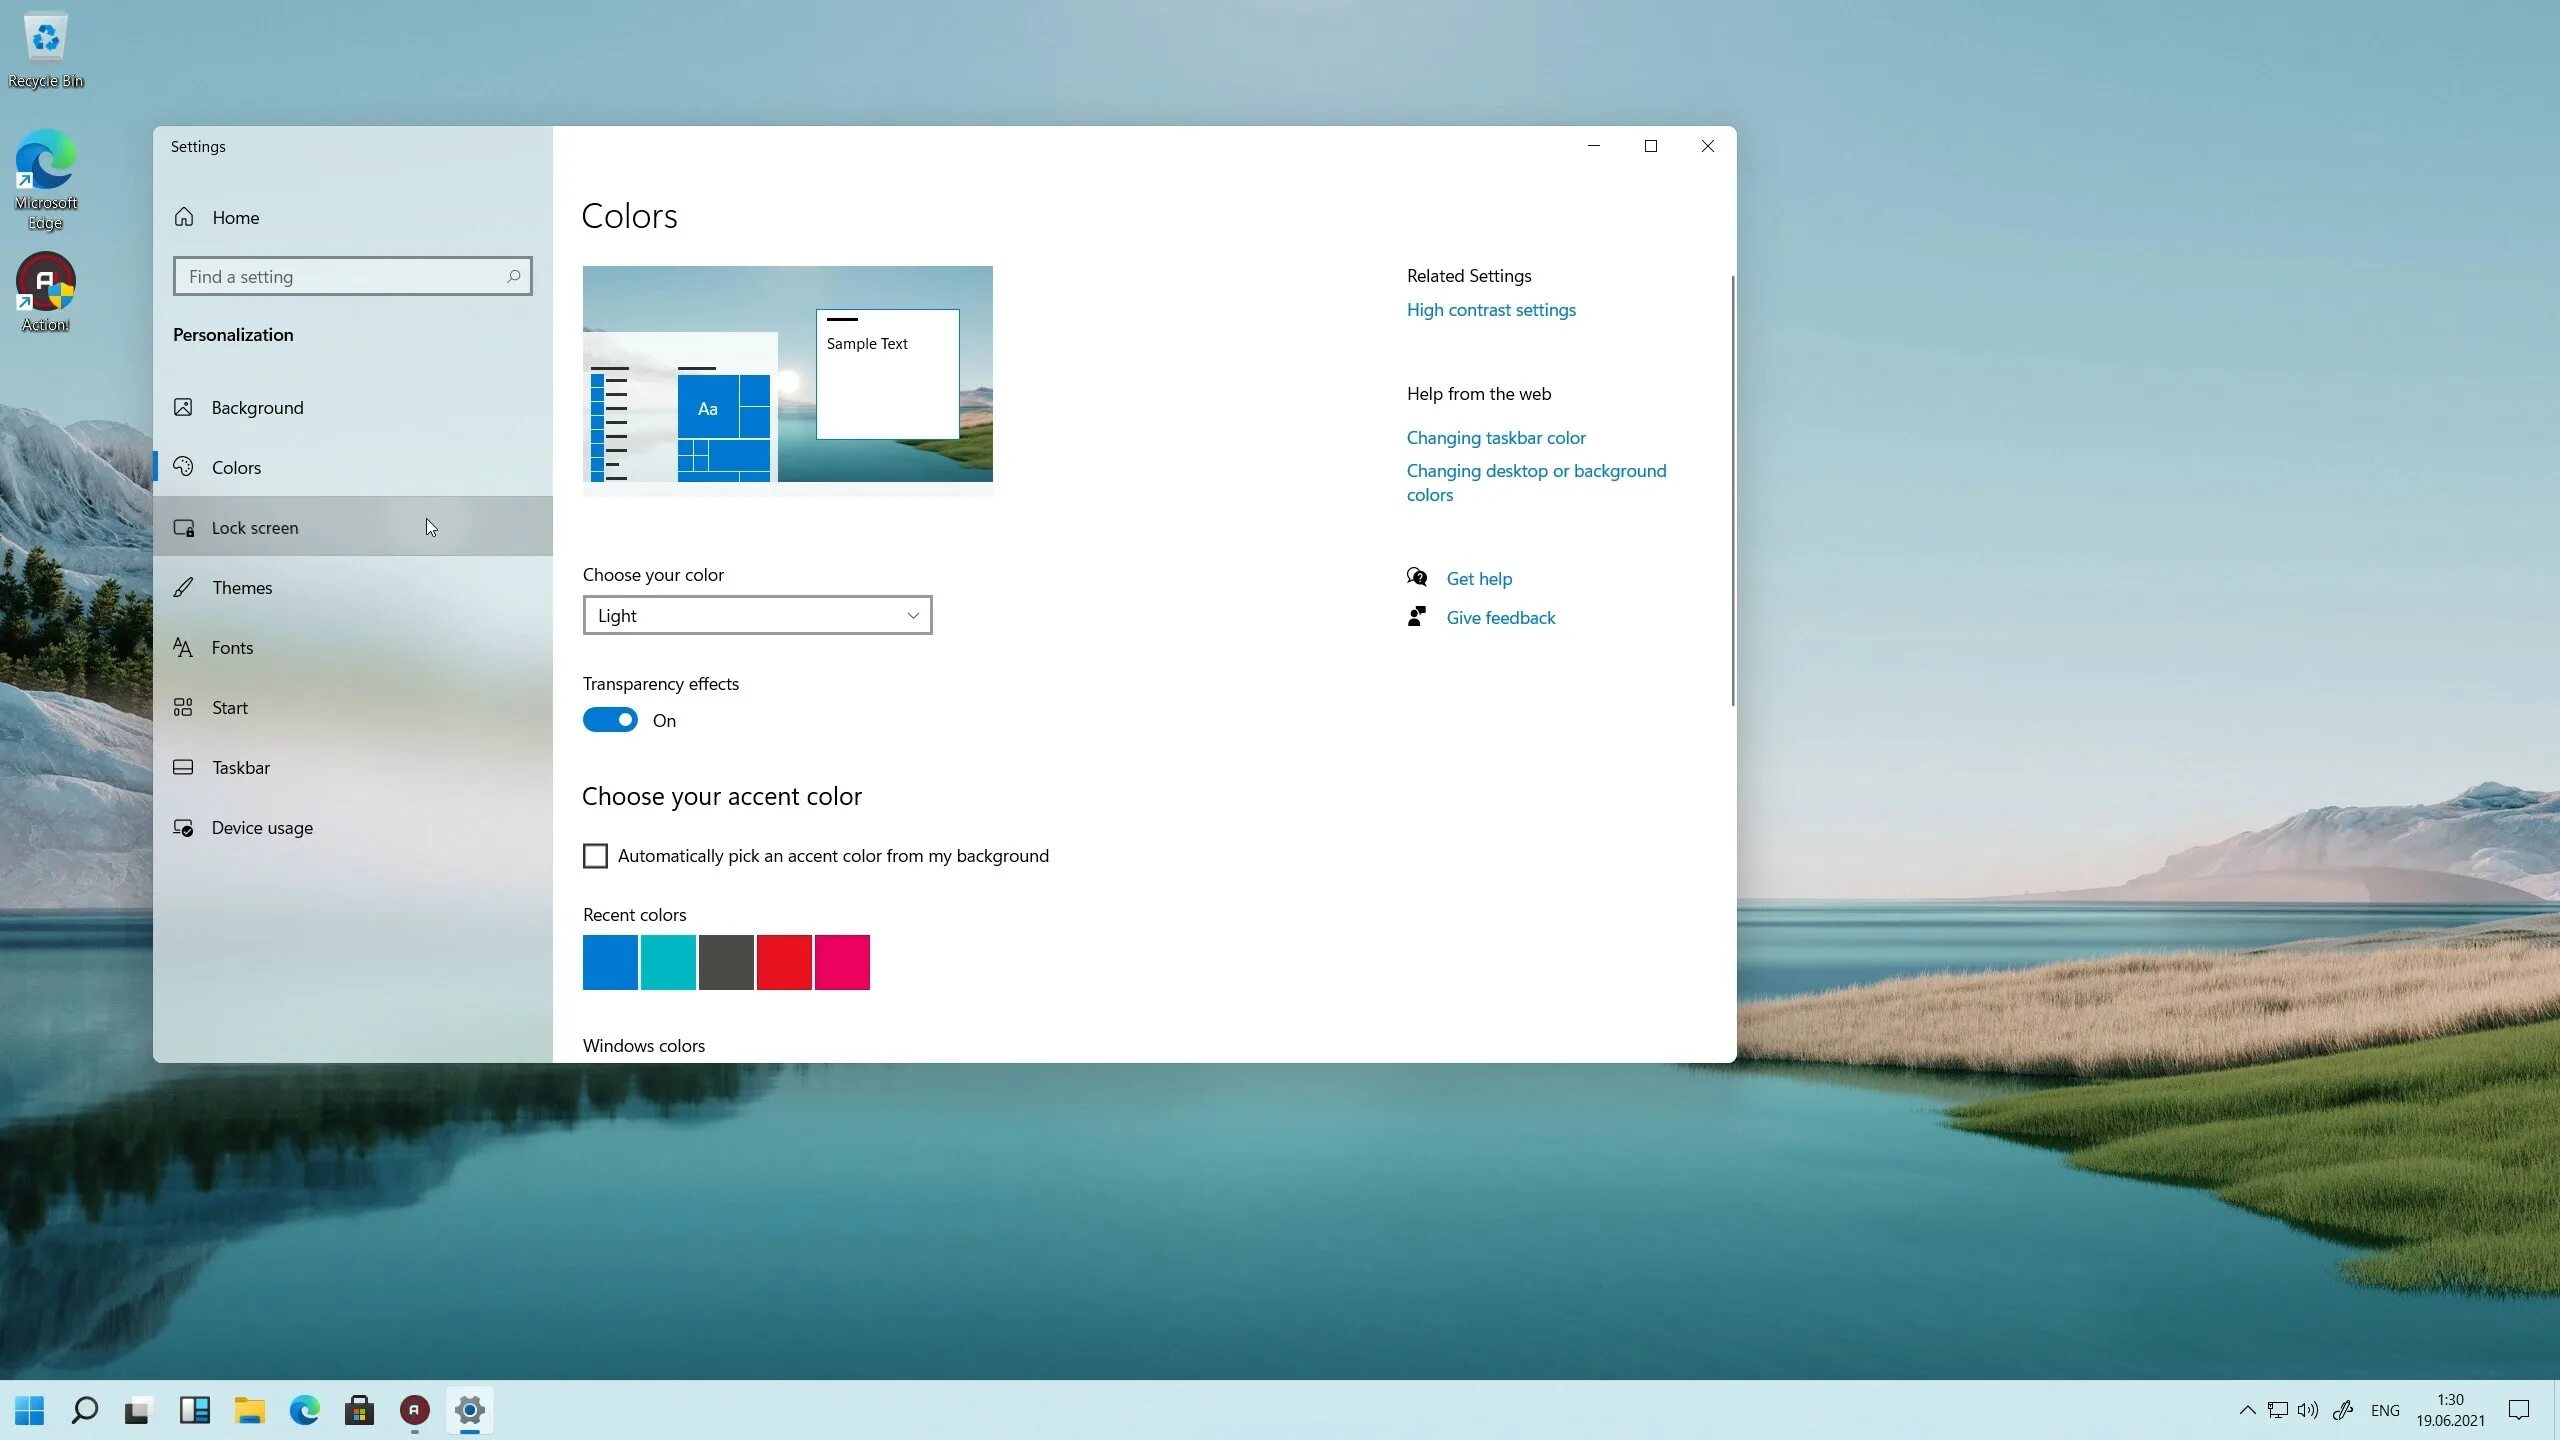The image size is (2560, 1440).
Task: Open Widgets from the taskbar
Action: [x=194, y=1410]
